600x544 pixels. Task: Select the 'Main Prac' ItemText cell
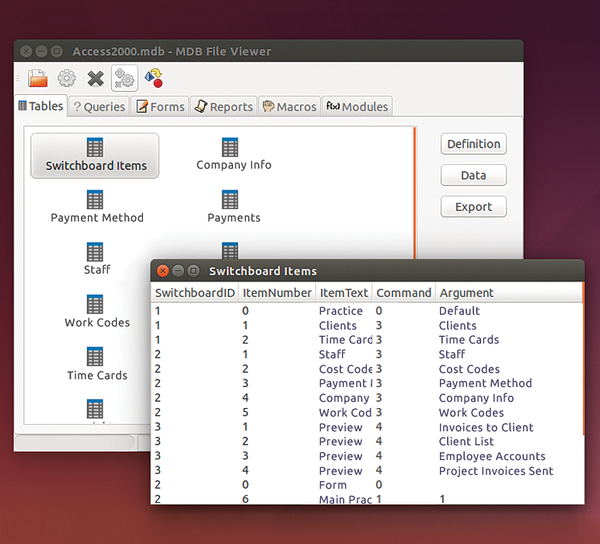345,499
